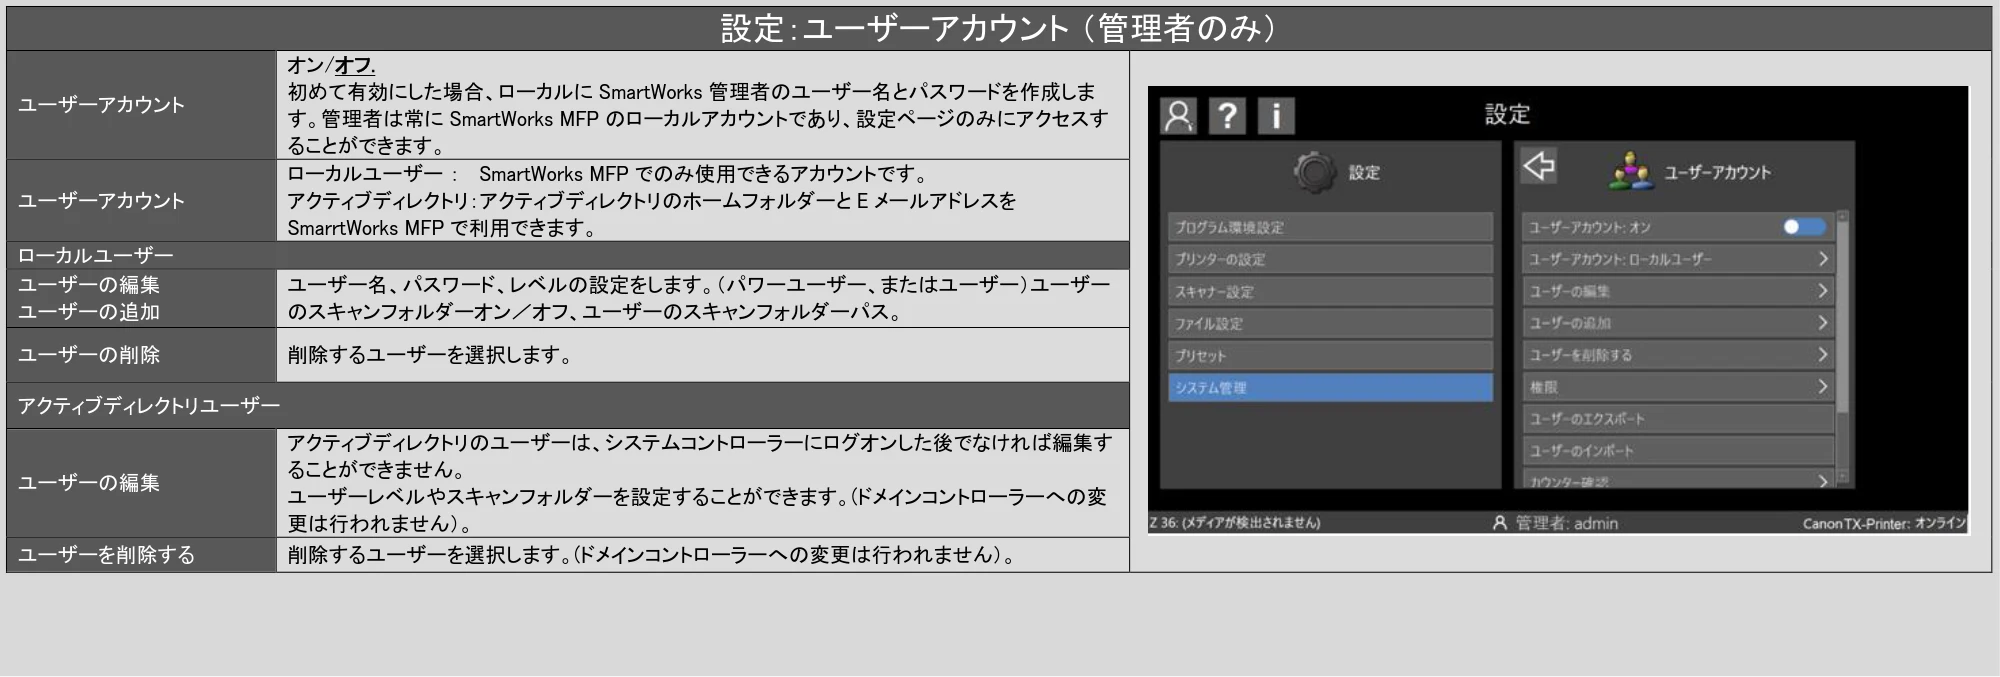Select the highlighted システム管理 item
This screenshot has width=2000, height=677.
(1330, 387)
